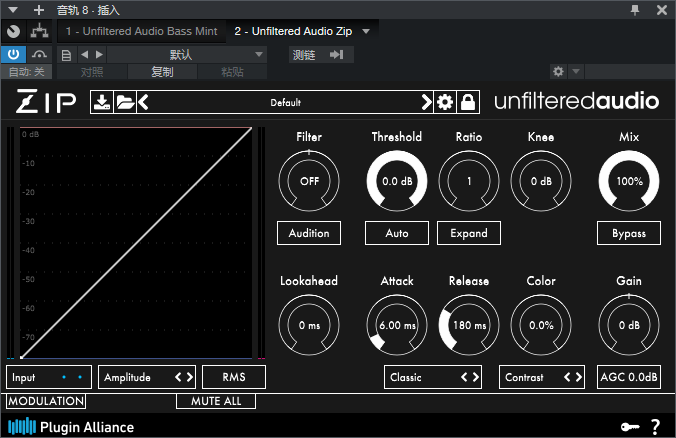Select the Unfiltered Audio Zip tab
The width and height of the screenshot is (676, 438).
click(293, 31)
